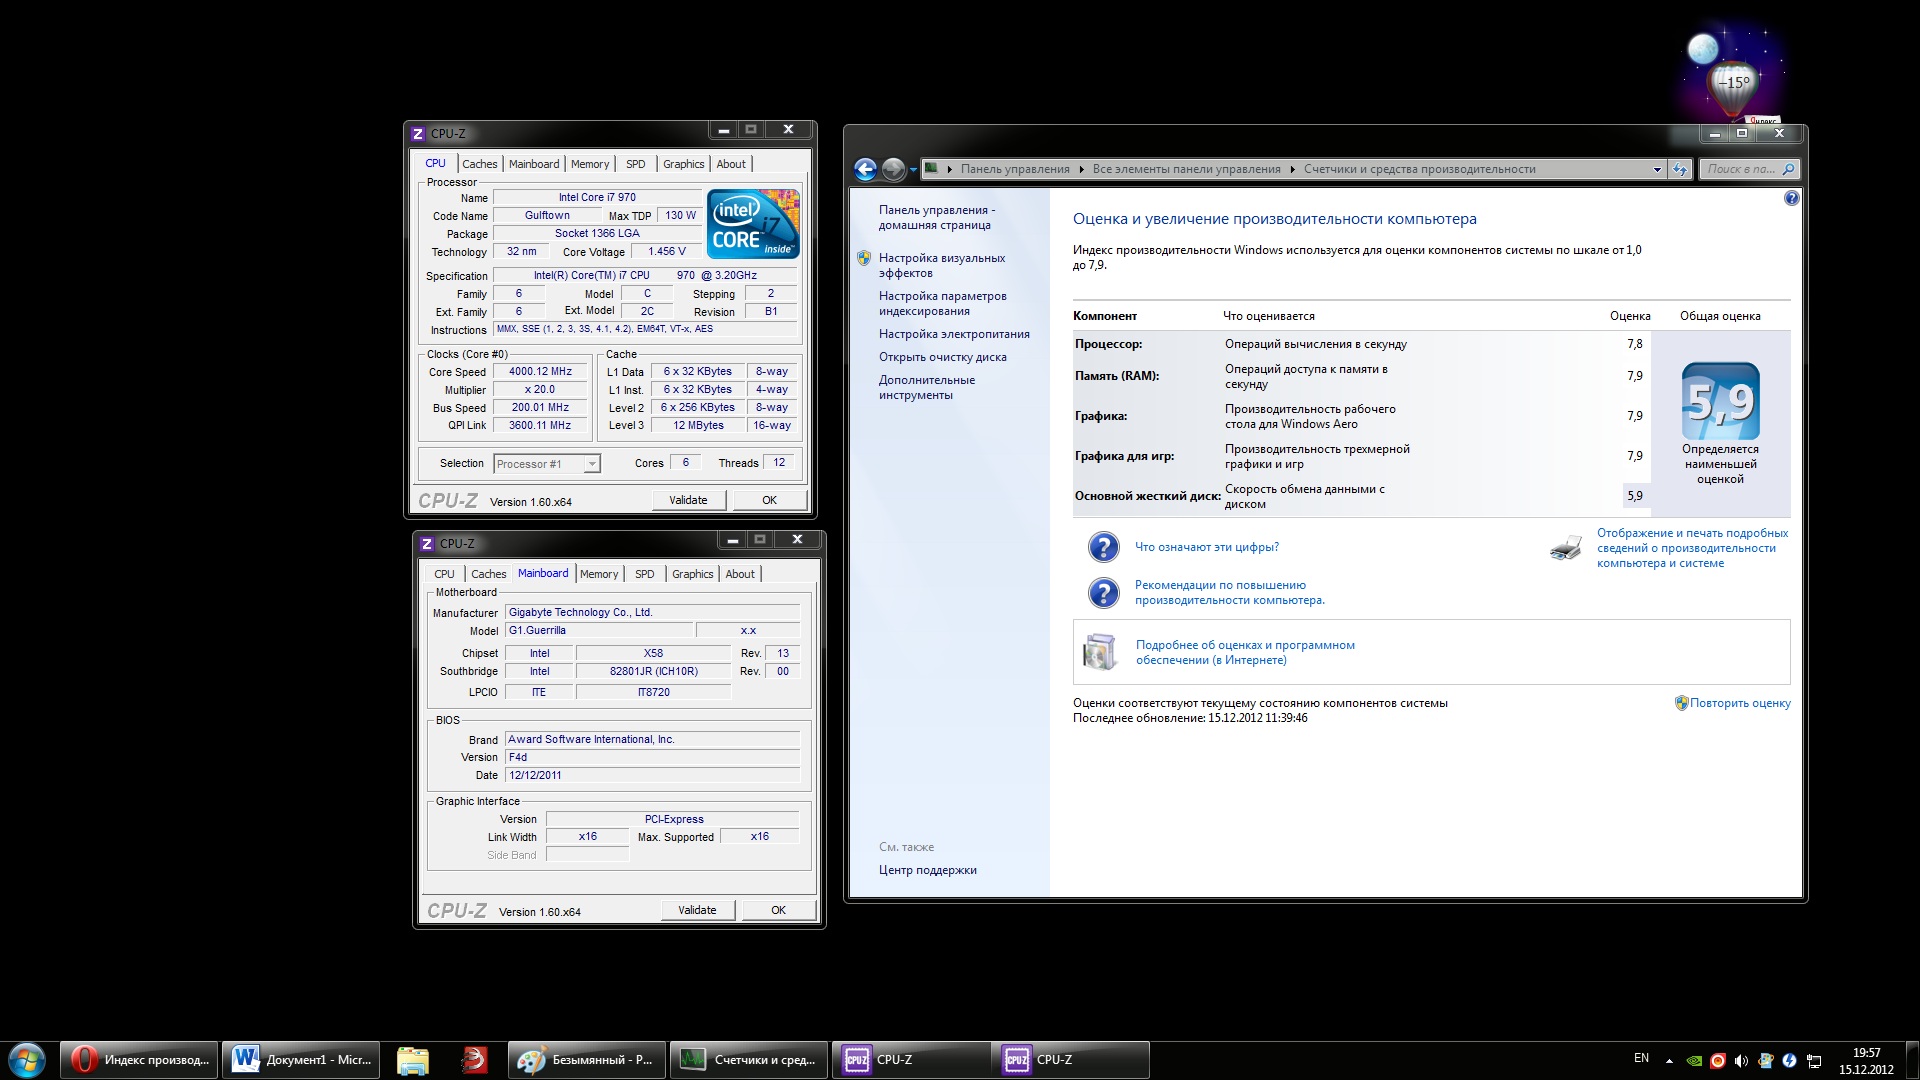Screen dimensions: 1920x1080
Task: Open NVIDIA tray icon
Action: click(1694, 1061)
